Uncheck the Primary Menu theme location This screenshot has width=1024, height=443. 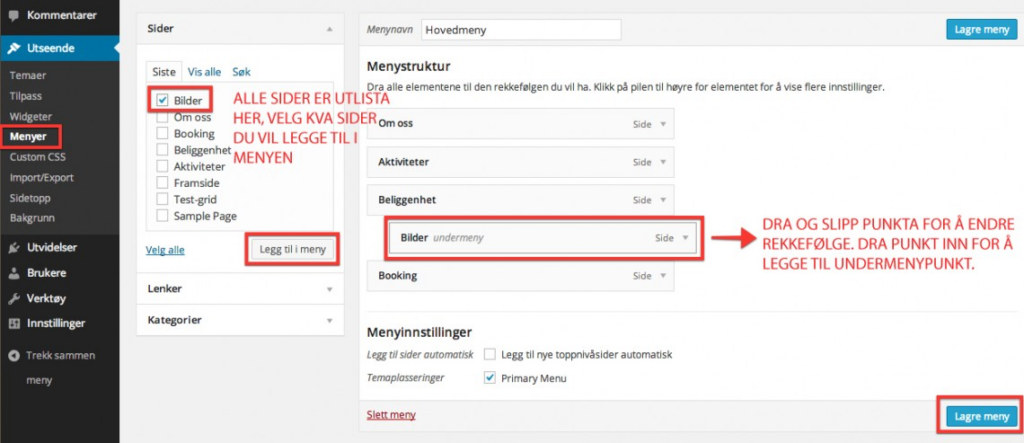(x=490, y=378)
